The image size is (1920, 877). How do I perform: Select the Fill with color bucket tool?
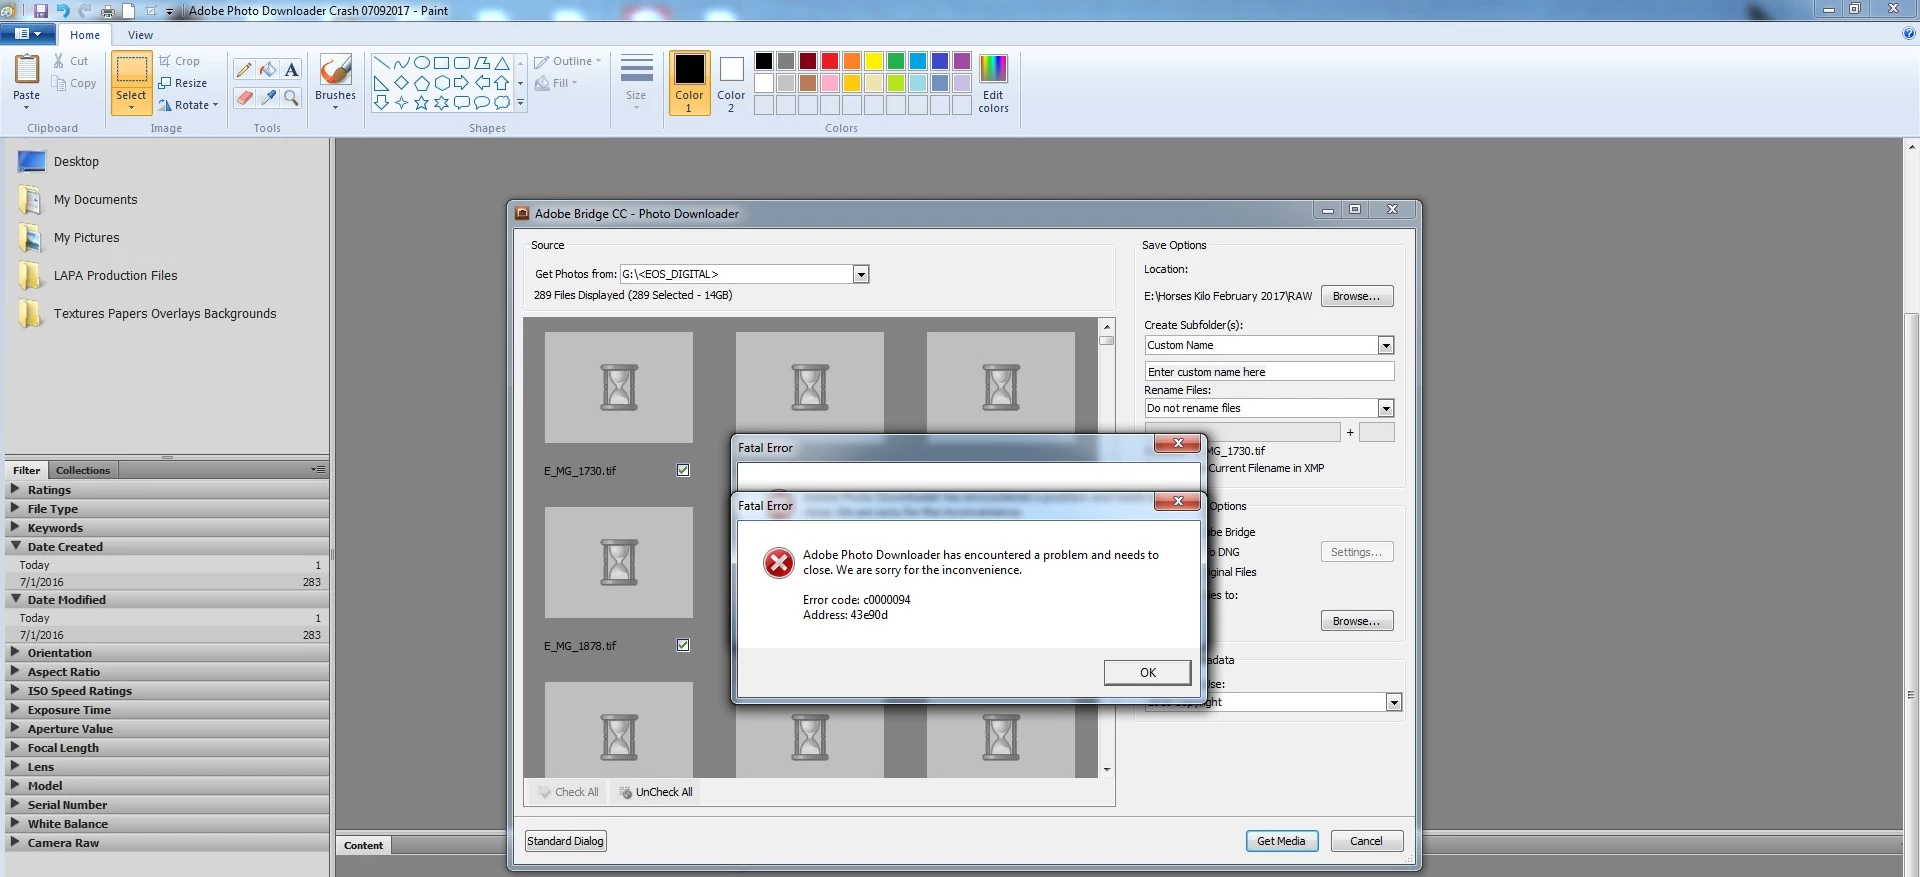pyautogui.click(x=267, y=69)
